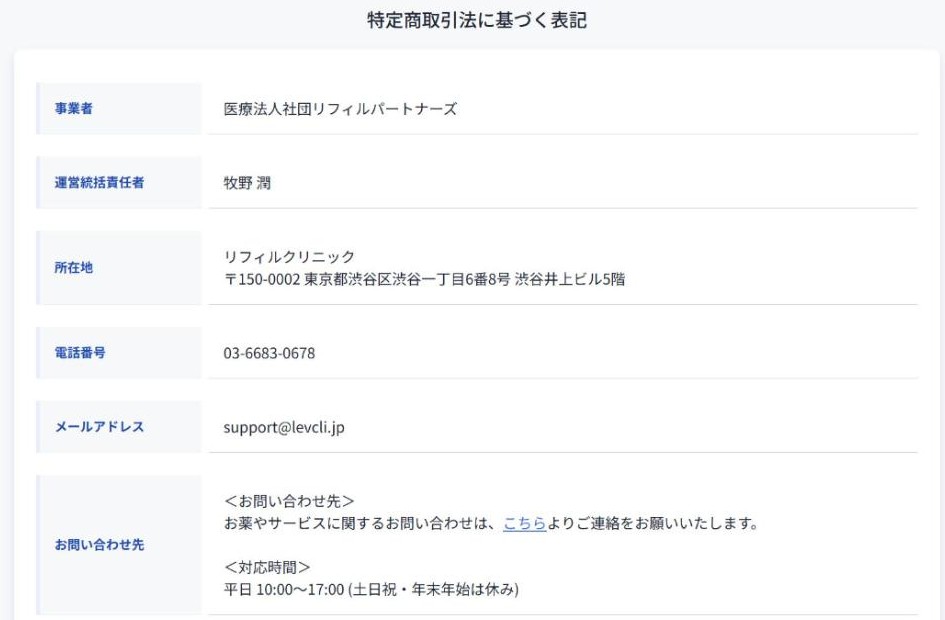The height and width of the screenshot is (620, 945).
Task: Open the こちら contact link
Action: point(524,523)
